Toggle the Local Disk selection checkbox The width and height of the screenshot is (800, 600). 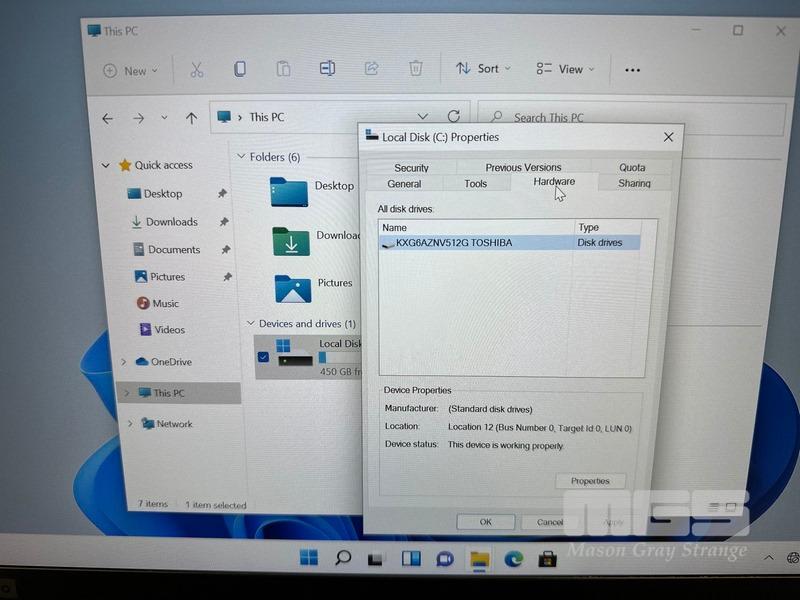pyautogui.click(x=263, y=357)
